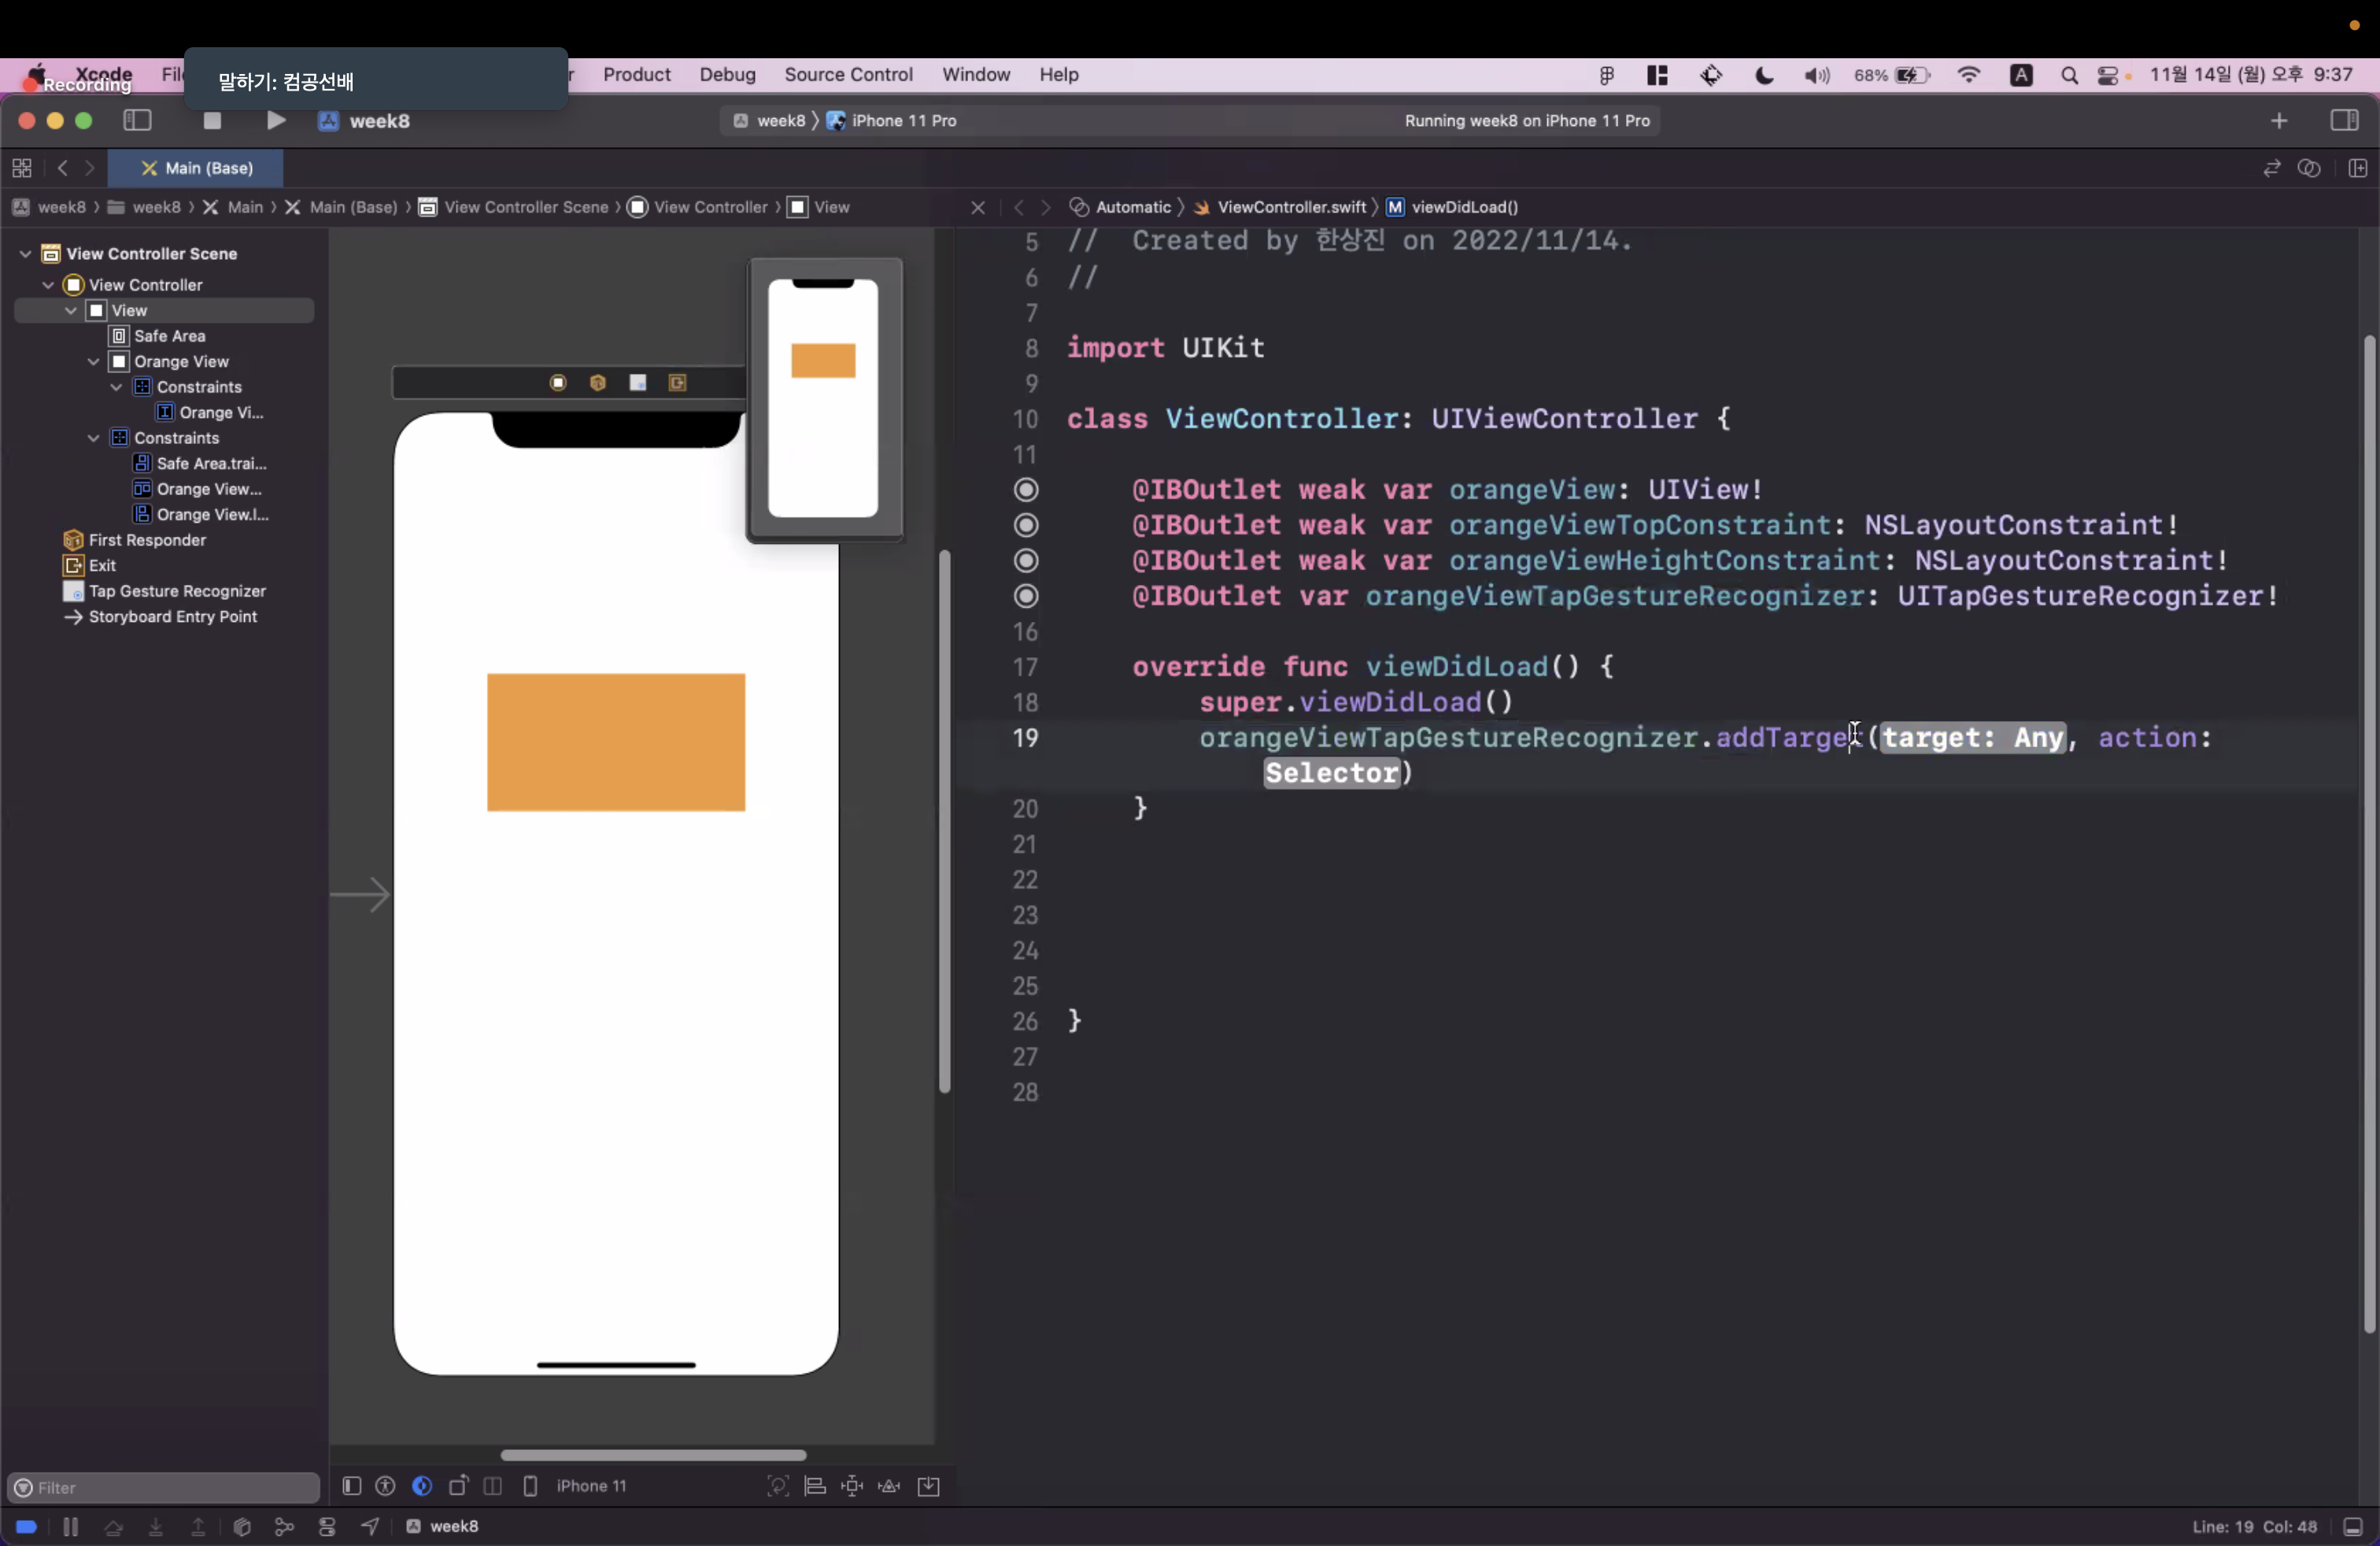Toggle the navigator sidebar in toolbar
Viewport: 2380px width, 1546px height.
(x=137, y=121)
